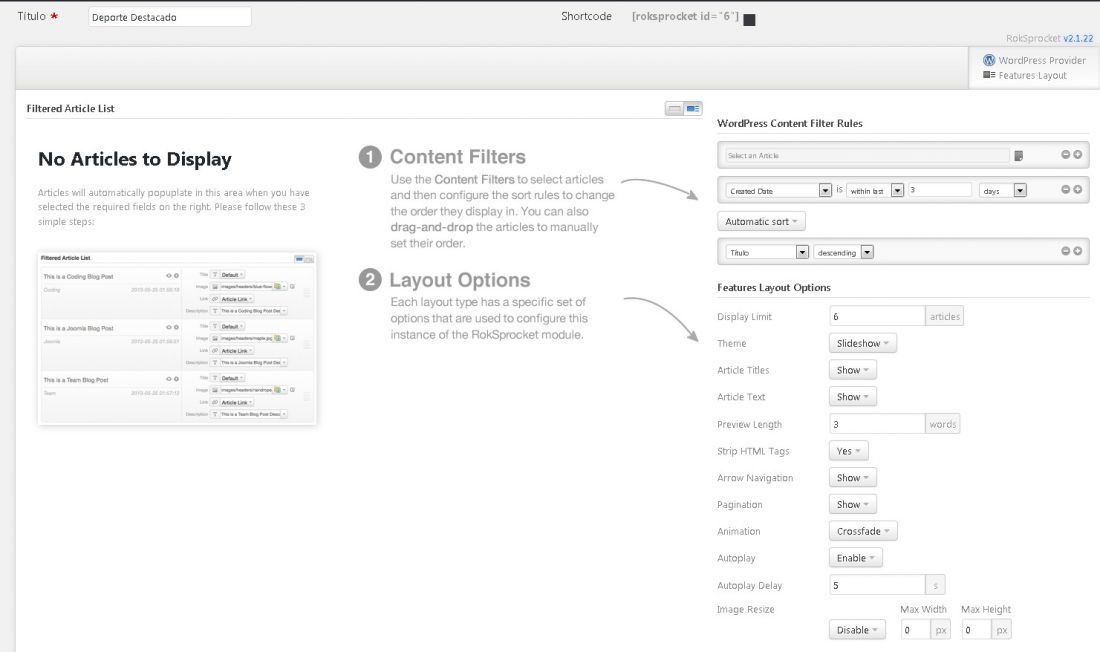Open the Automatic sort dropdown

761,221
